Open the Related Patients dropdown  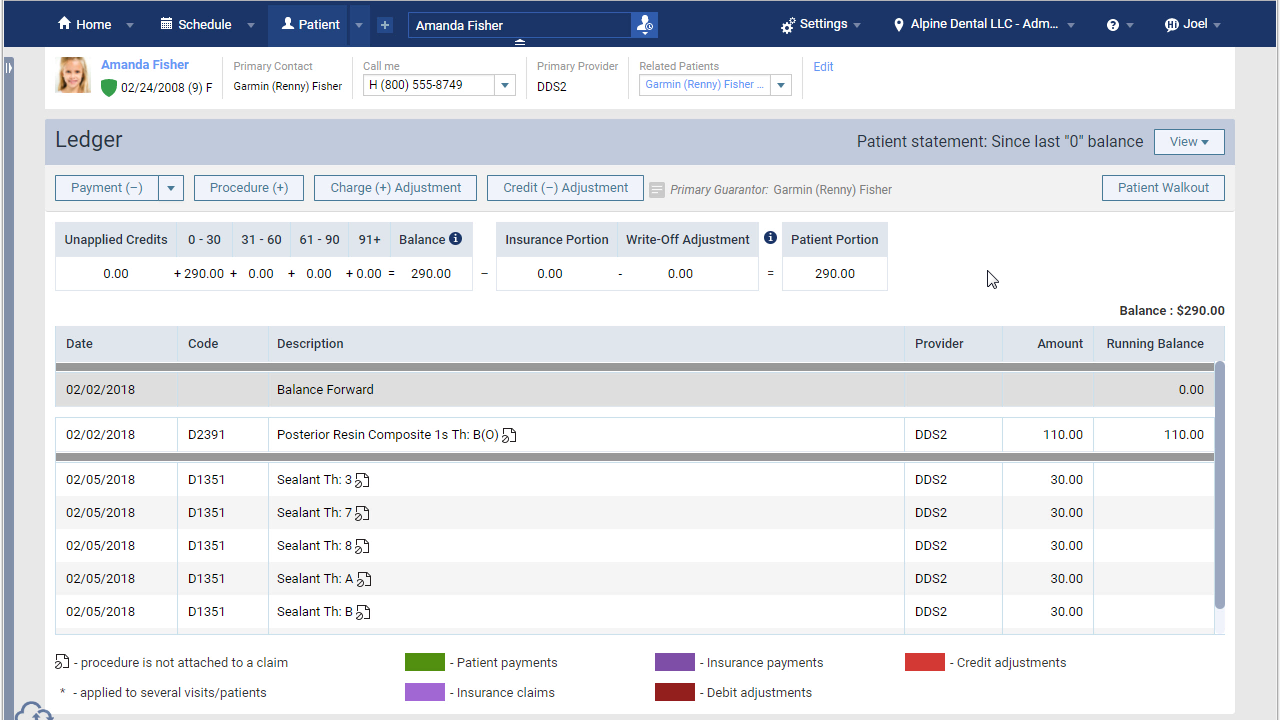(x=781, y=85)
